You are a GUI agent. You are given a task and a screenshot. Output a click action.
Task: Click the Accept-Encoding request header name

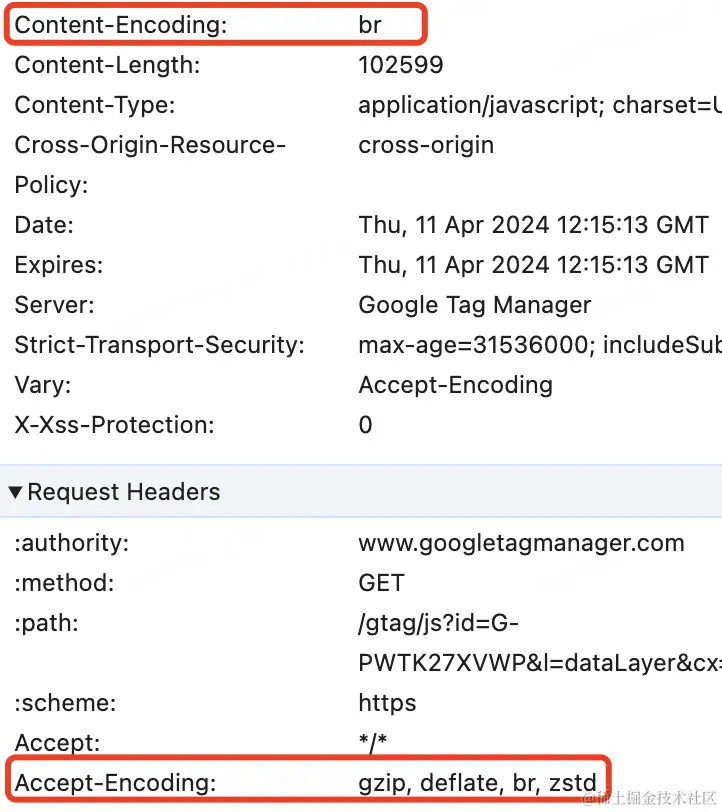(x=115, y=783)
